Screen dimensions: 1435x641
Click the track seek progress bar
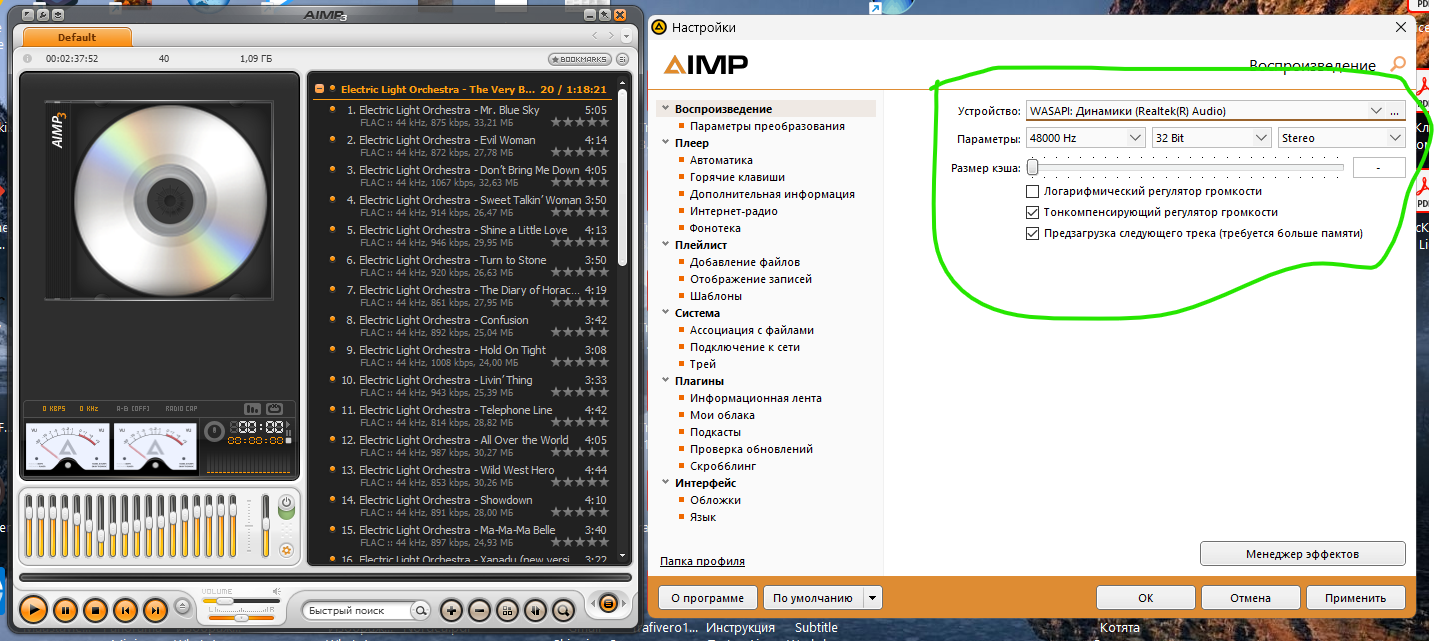pos(326,577)
